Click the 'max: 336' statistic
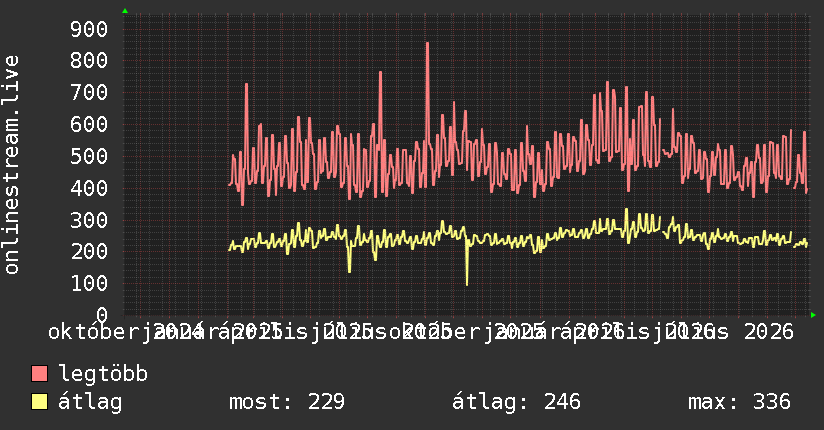Screen dimensions: 824x430 point(739,402)
